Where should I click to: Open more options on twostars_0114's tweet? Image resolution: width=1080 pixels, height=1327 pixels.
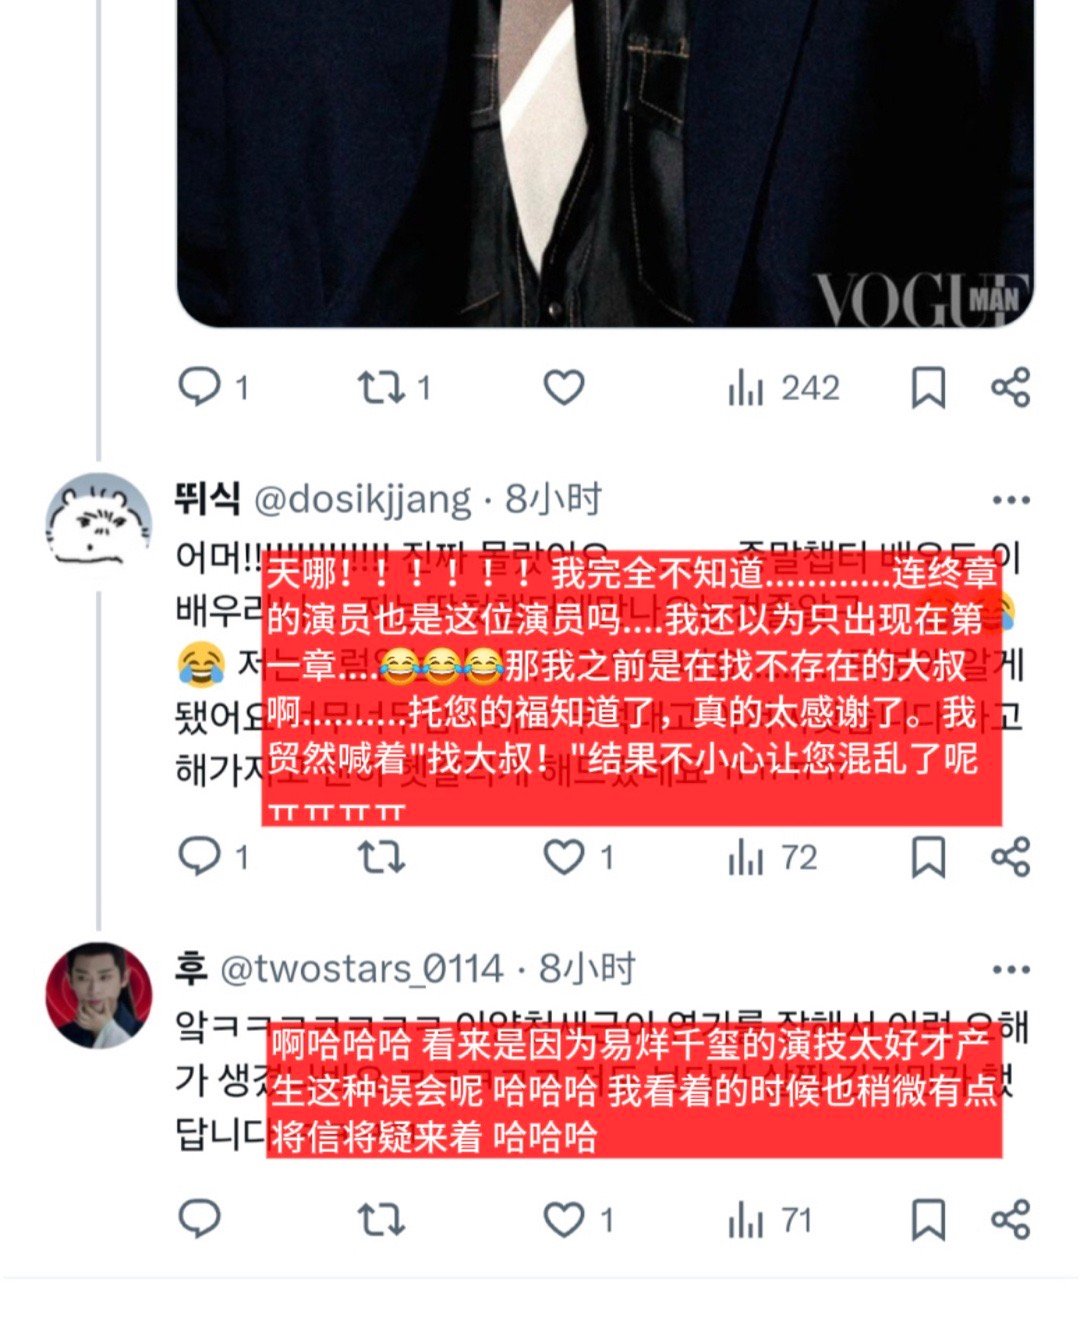1010,969
